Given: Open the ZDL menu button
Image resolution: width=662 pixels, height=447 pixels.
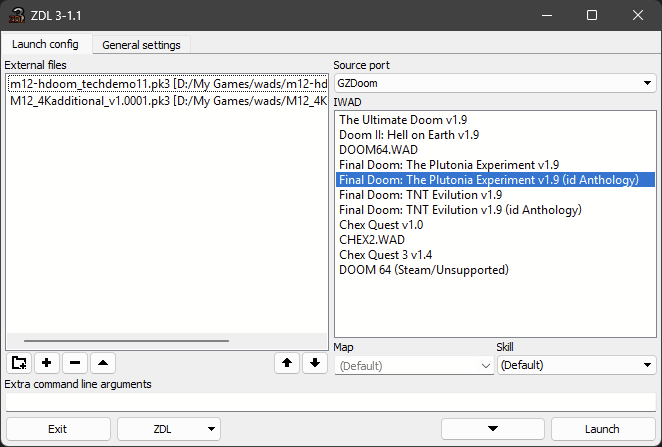Looking at the screenshot, I should pyautogui.click(x=169, y=429).
